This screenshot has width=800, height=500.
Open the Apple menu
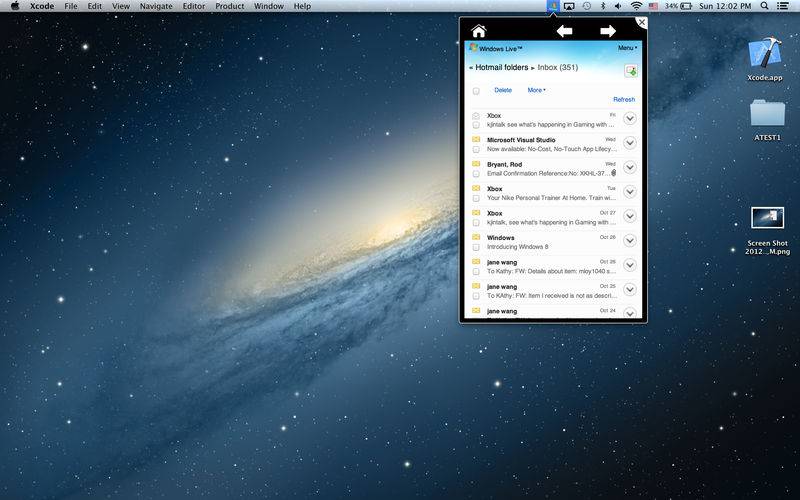pyautogui.click(x=15, y=6)
